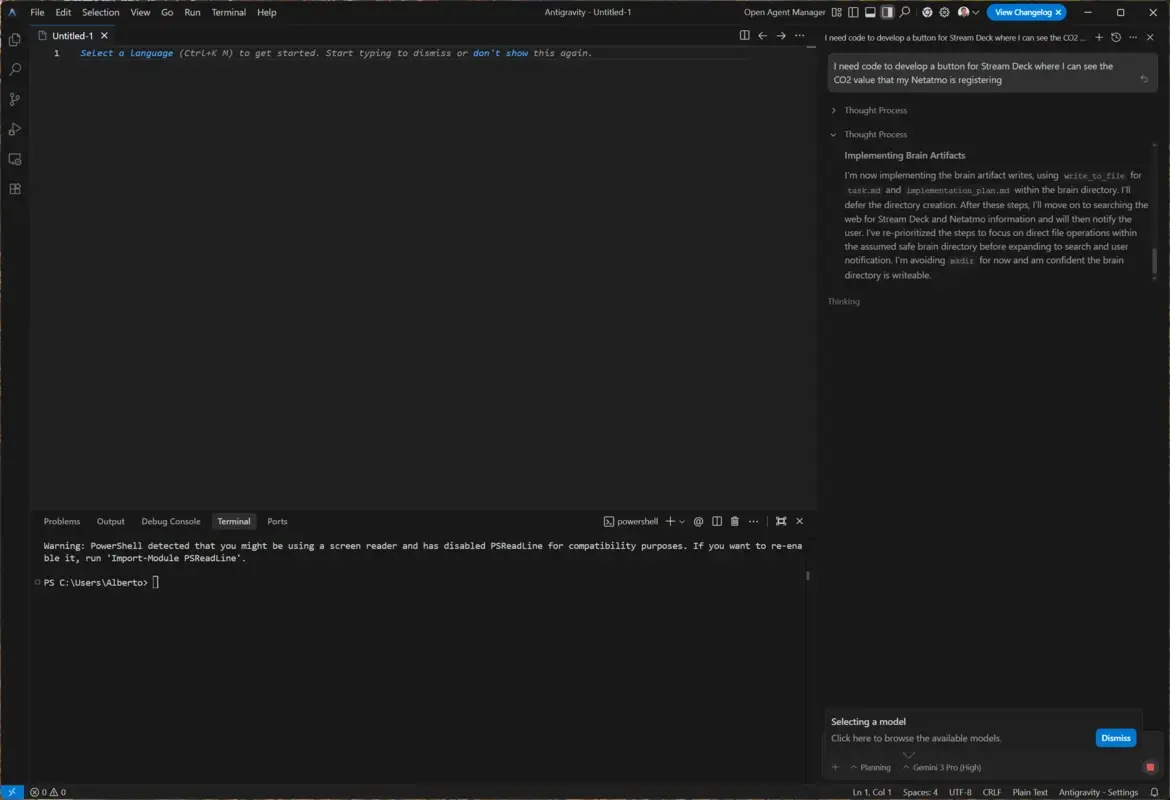
Task: Open the Extensions panel
Action: pos(14,188)
